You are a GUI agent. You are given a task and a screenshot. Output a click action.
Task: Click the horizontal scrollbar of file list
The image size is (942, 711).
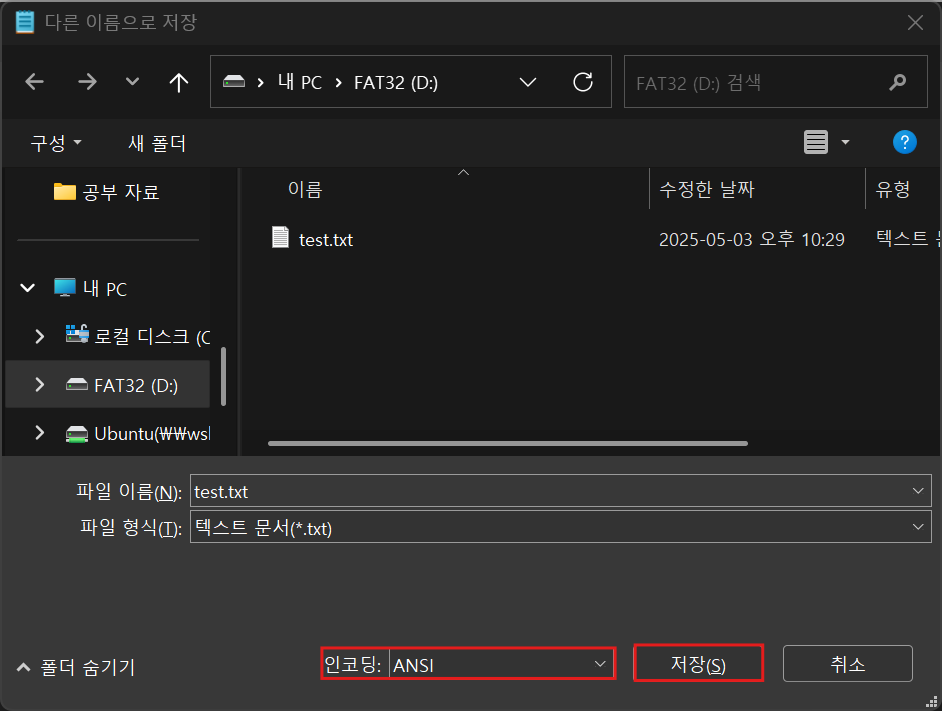508,444
